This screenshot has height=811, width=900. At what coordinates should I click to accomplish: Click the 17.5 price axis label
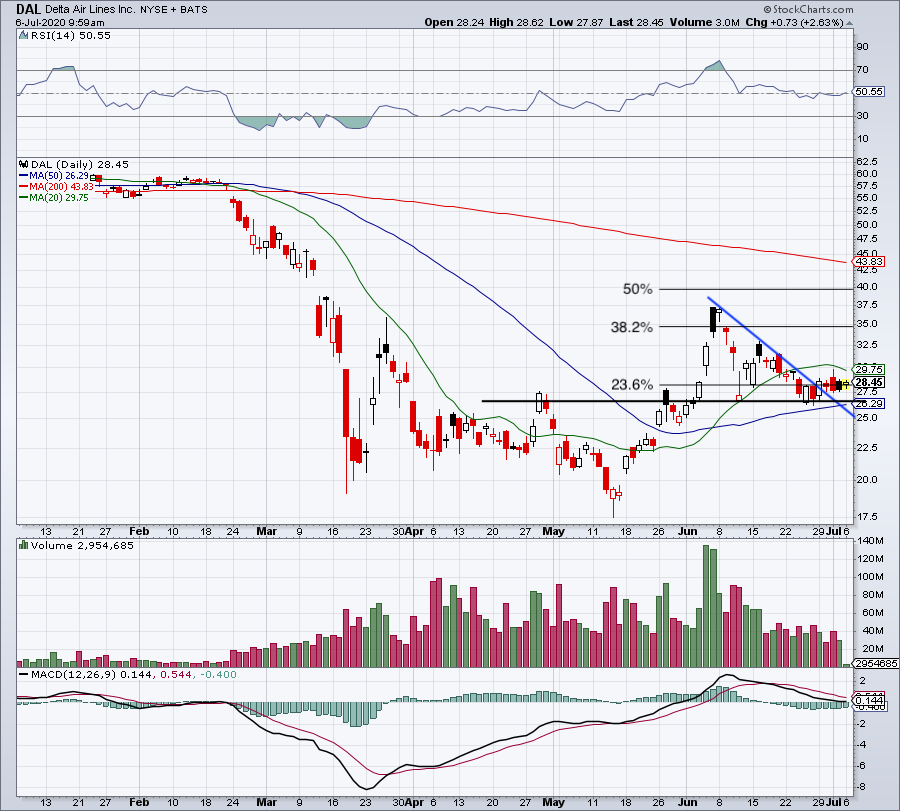pyautogui.click(x=867, y=517)
